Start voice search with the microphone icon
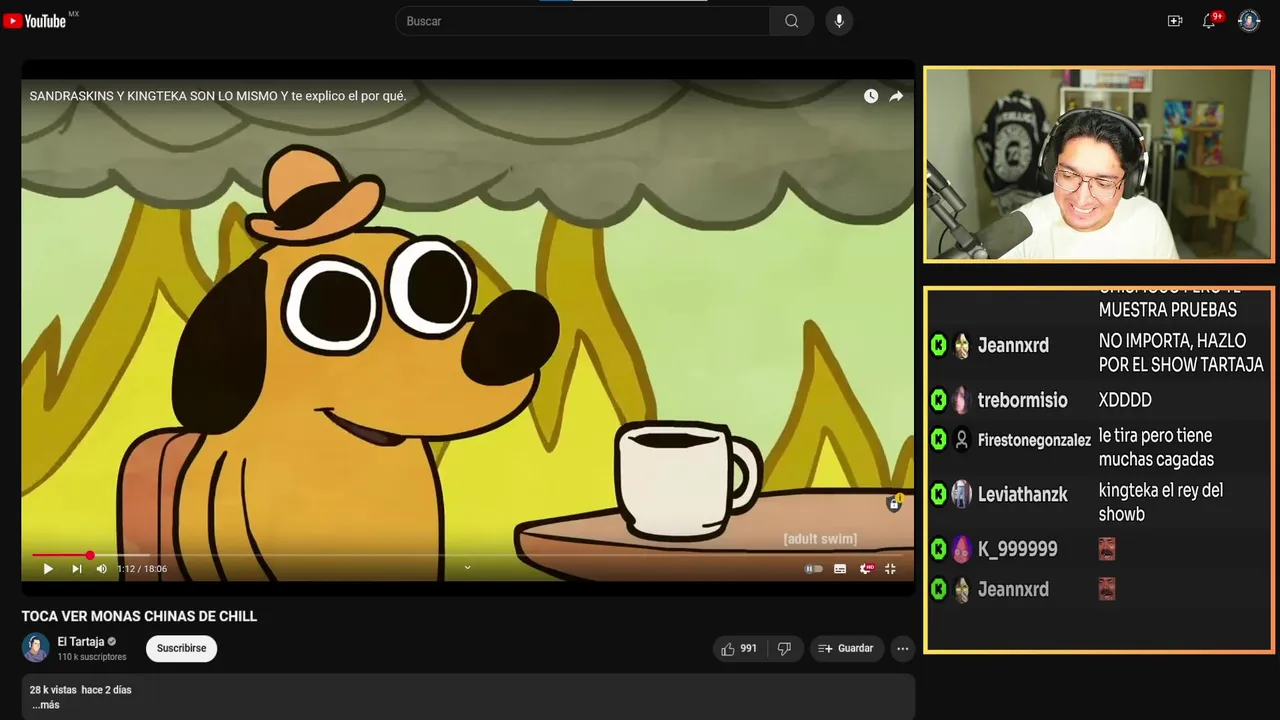This screenshot has width=1280, height=720. click(x=839, y=21)
